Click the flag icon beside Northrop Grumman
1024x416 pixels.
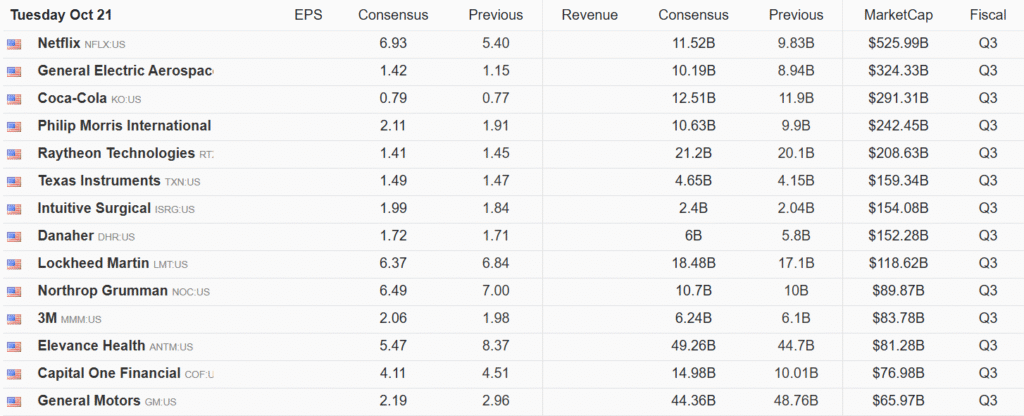(14, 292)
